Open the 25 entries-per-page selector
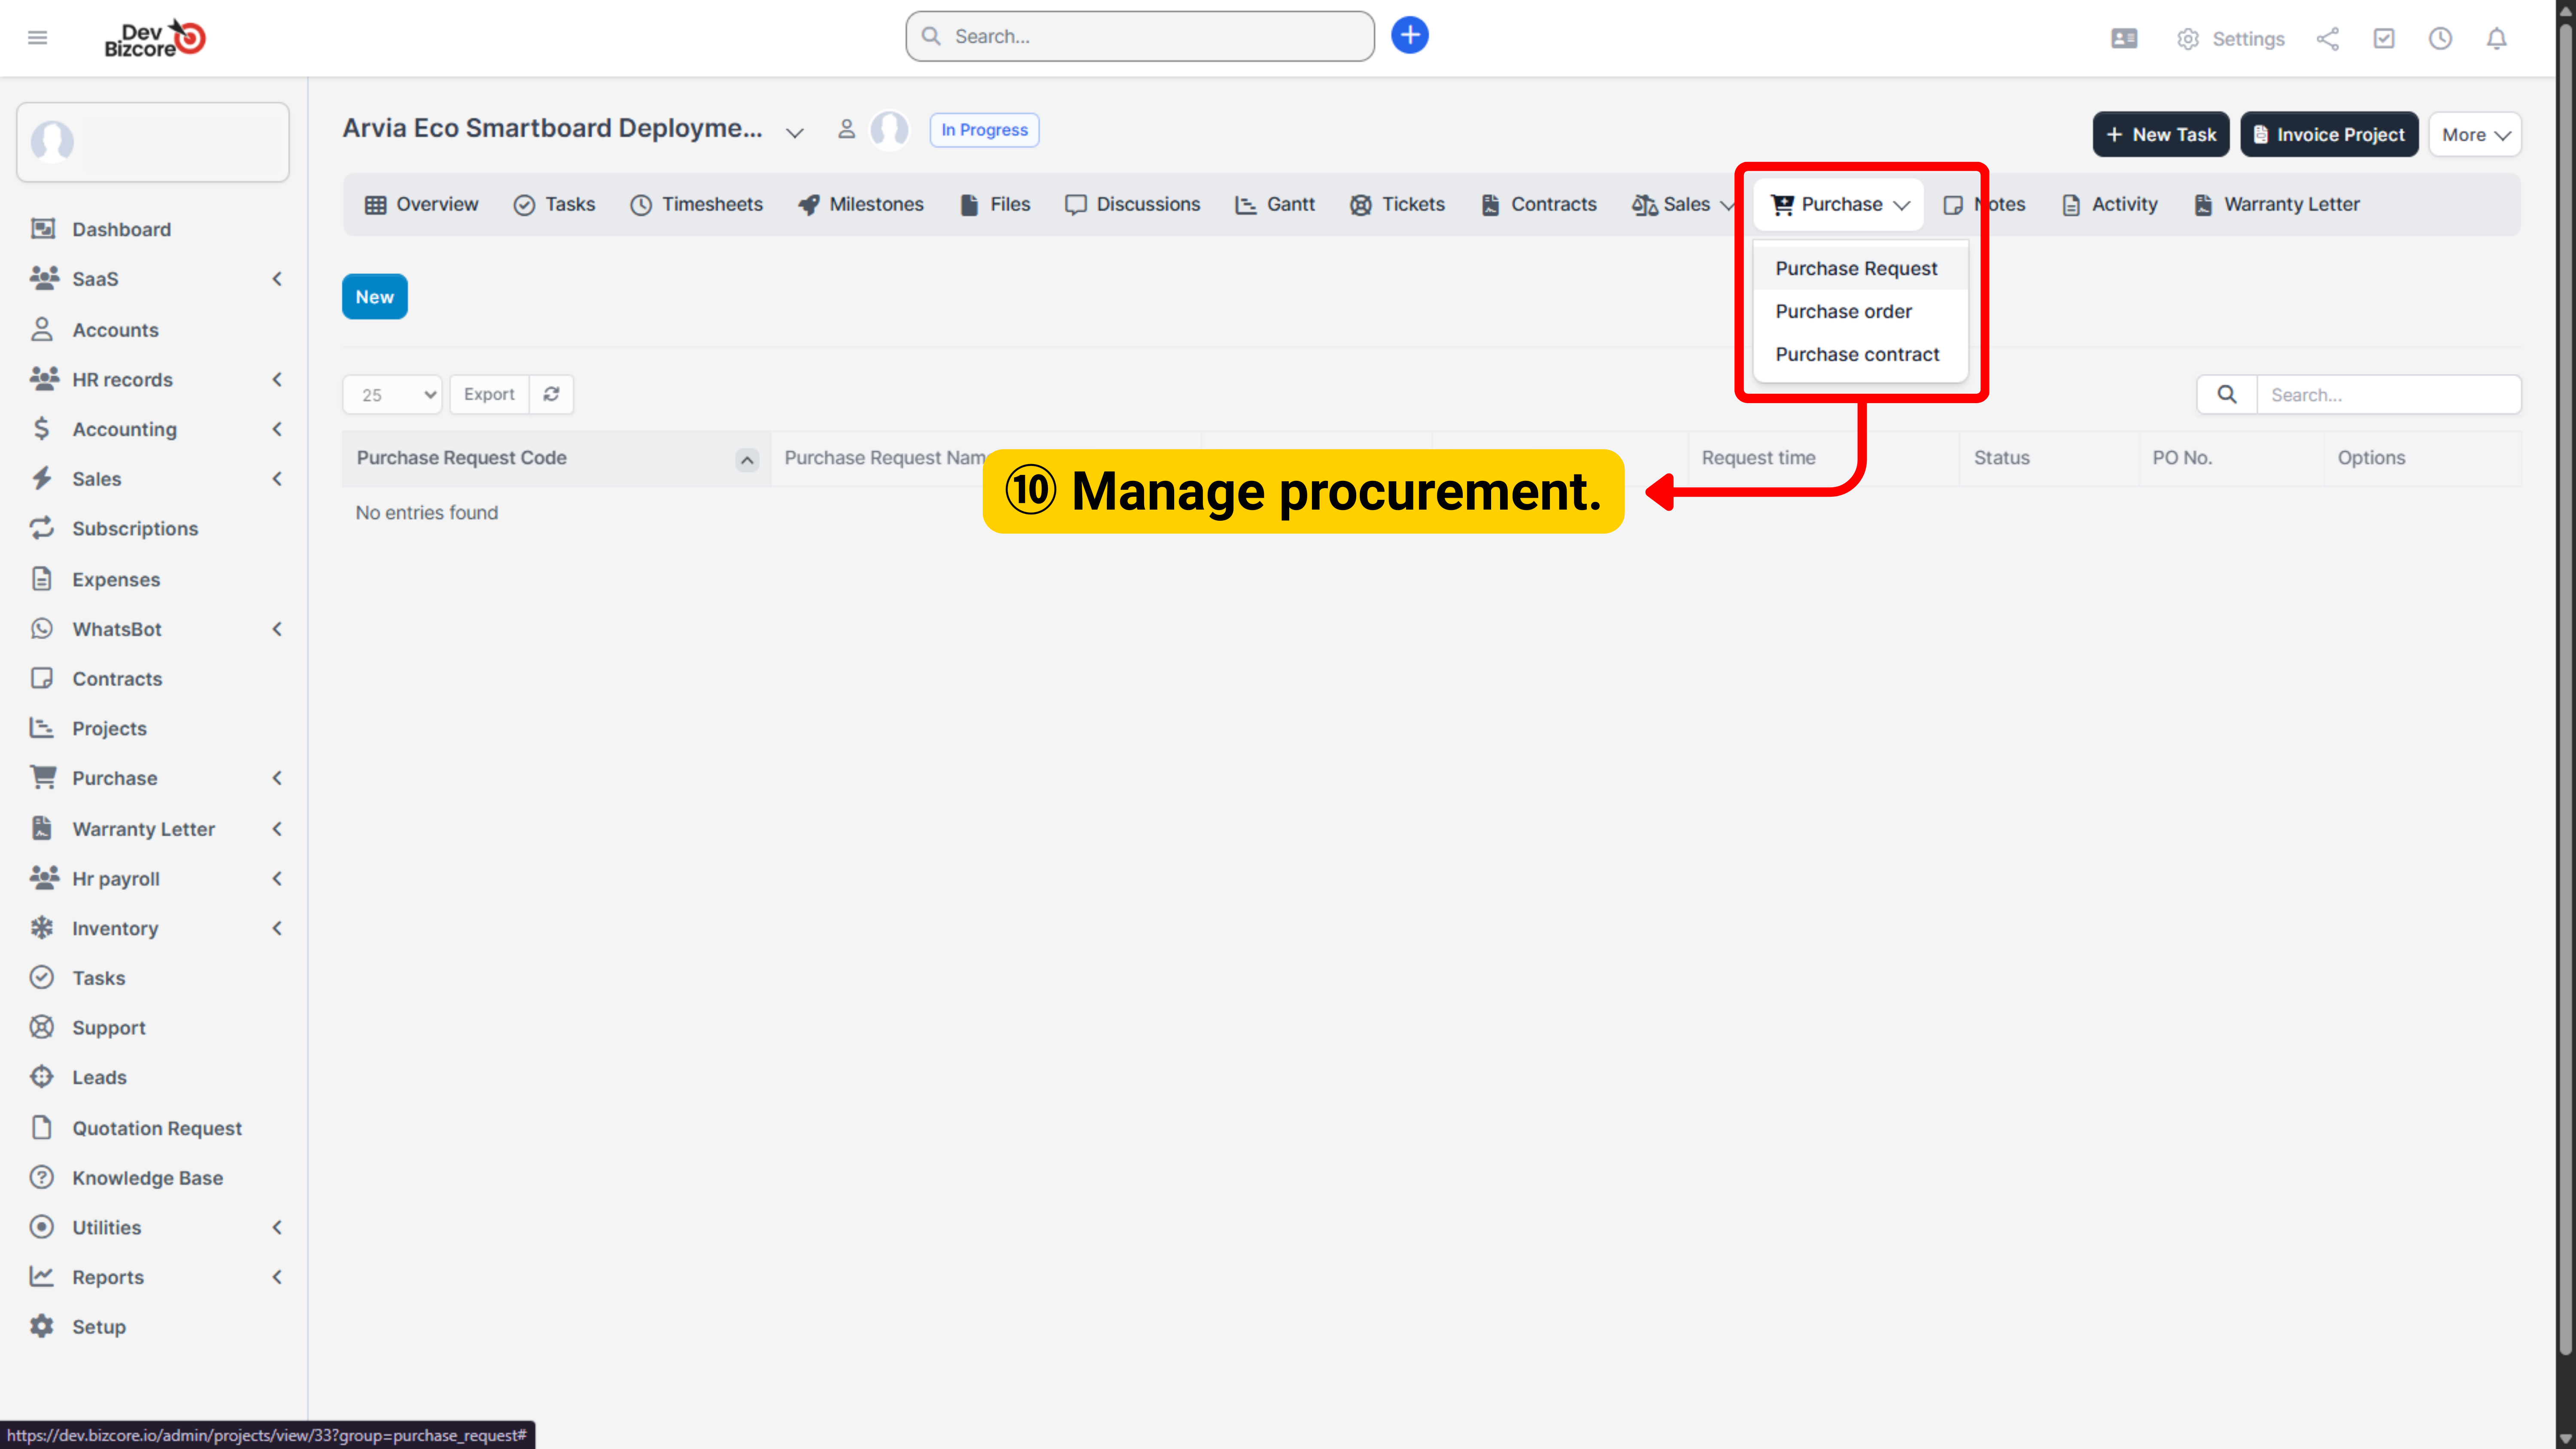The width and height of the screenshot is (2576, 1449). coord(392,394)
